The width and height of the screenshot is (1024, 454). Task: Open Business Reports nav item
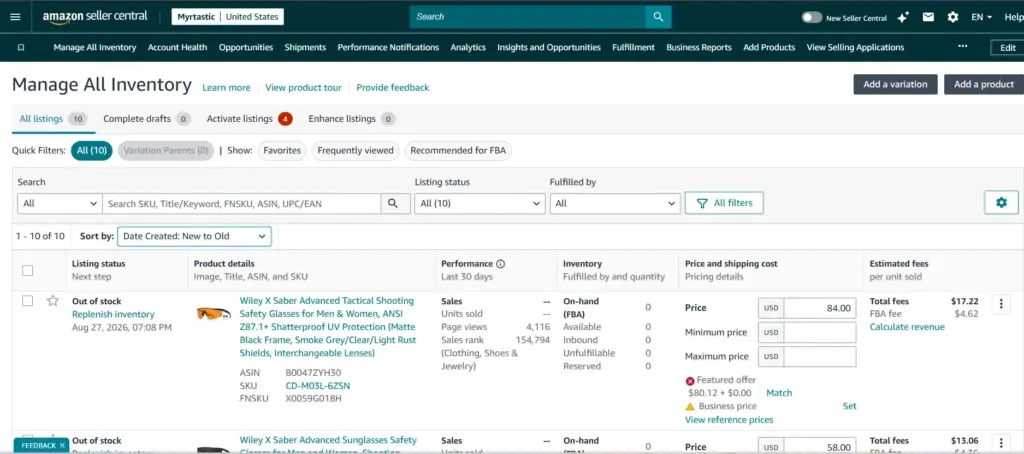click(x=699, y=48)
